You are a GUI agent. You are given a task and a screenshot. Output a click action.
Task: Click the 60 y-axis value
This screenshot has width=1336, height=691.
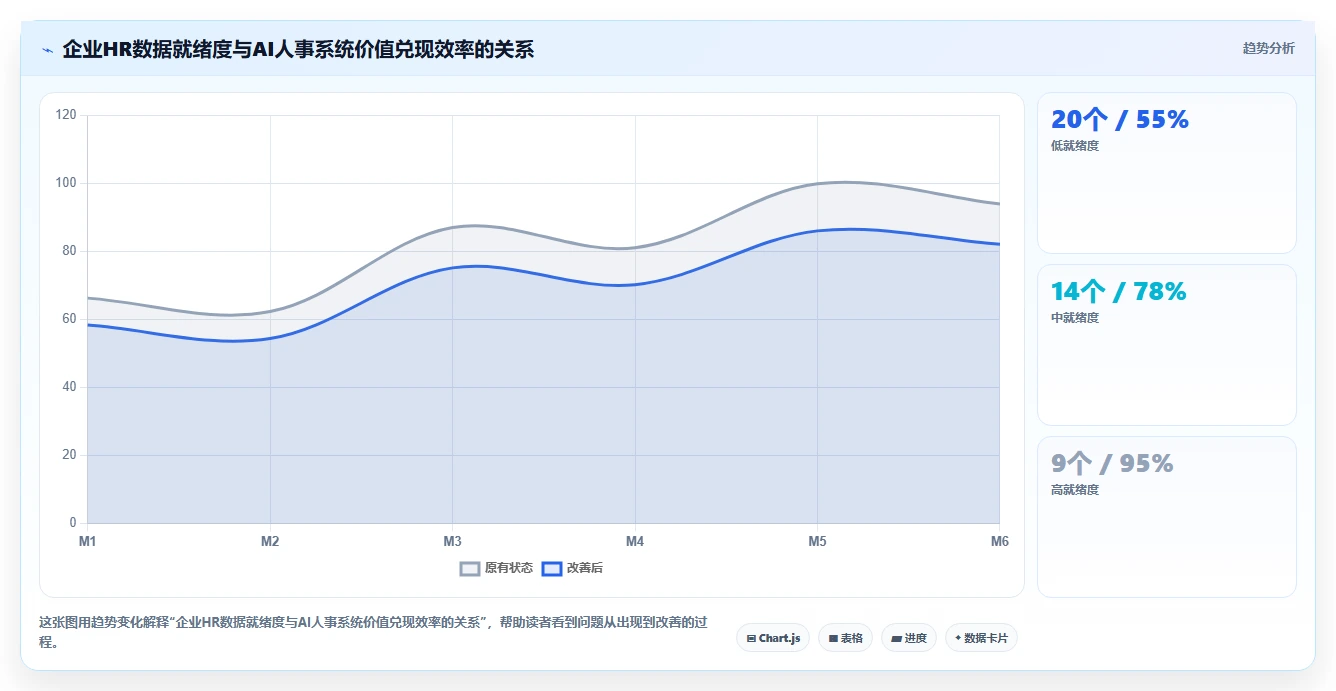point(69,319)
